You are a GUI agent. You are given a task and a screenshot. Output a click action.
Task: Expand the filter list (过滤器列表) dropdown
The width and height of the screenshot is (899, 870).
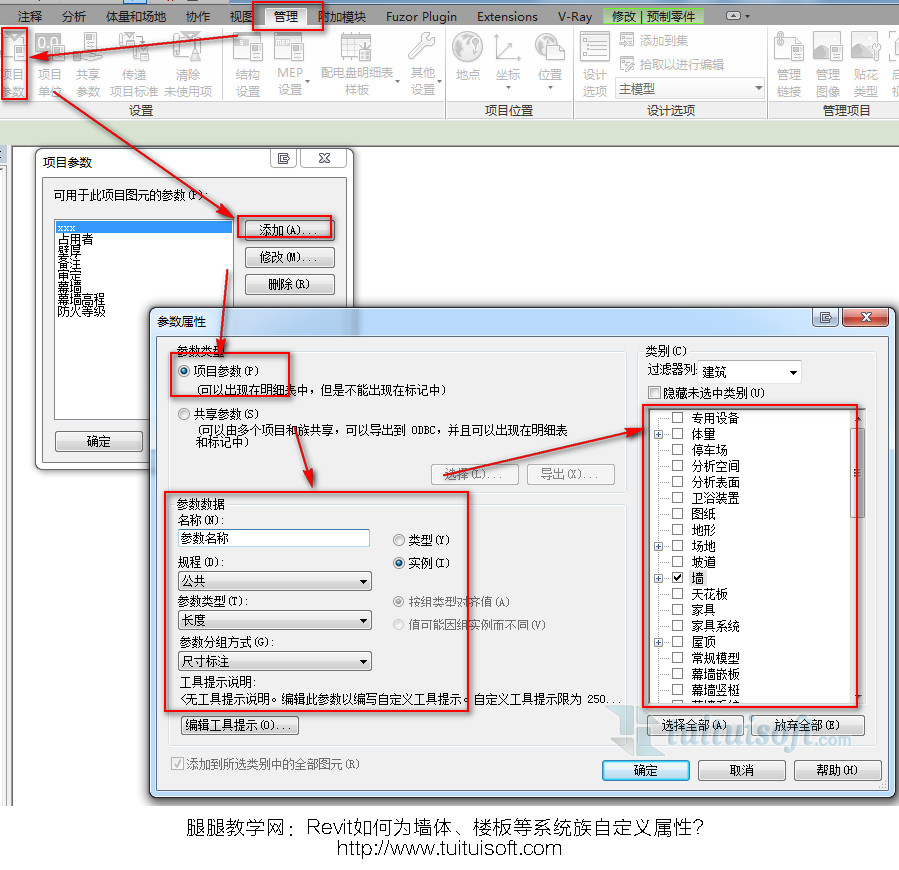coord(750,373)
